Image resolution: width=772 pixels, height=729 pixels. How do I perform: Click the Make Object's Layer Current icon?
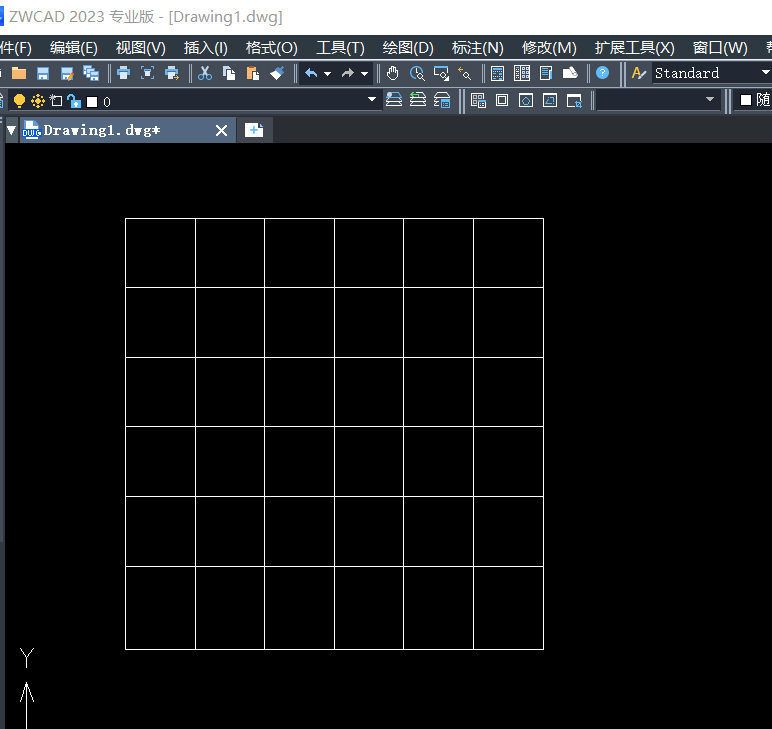tap(393, 100)
